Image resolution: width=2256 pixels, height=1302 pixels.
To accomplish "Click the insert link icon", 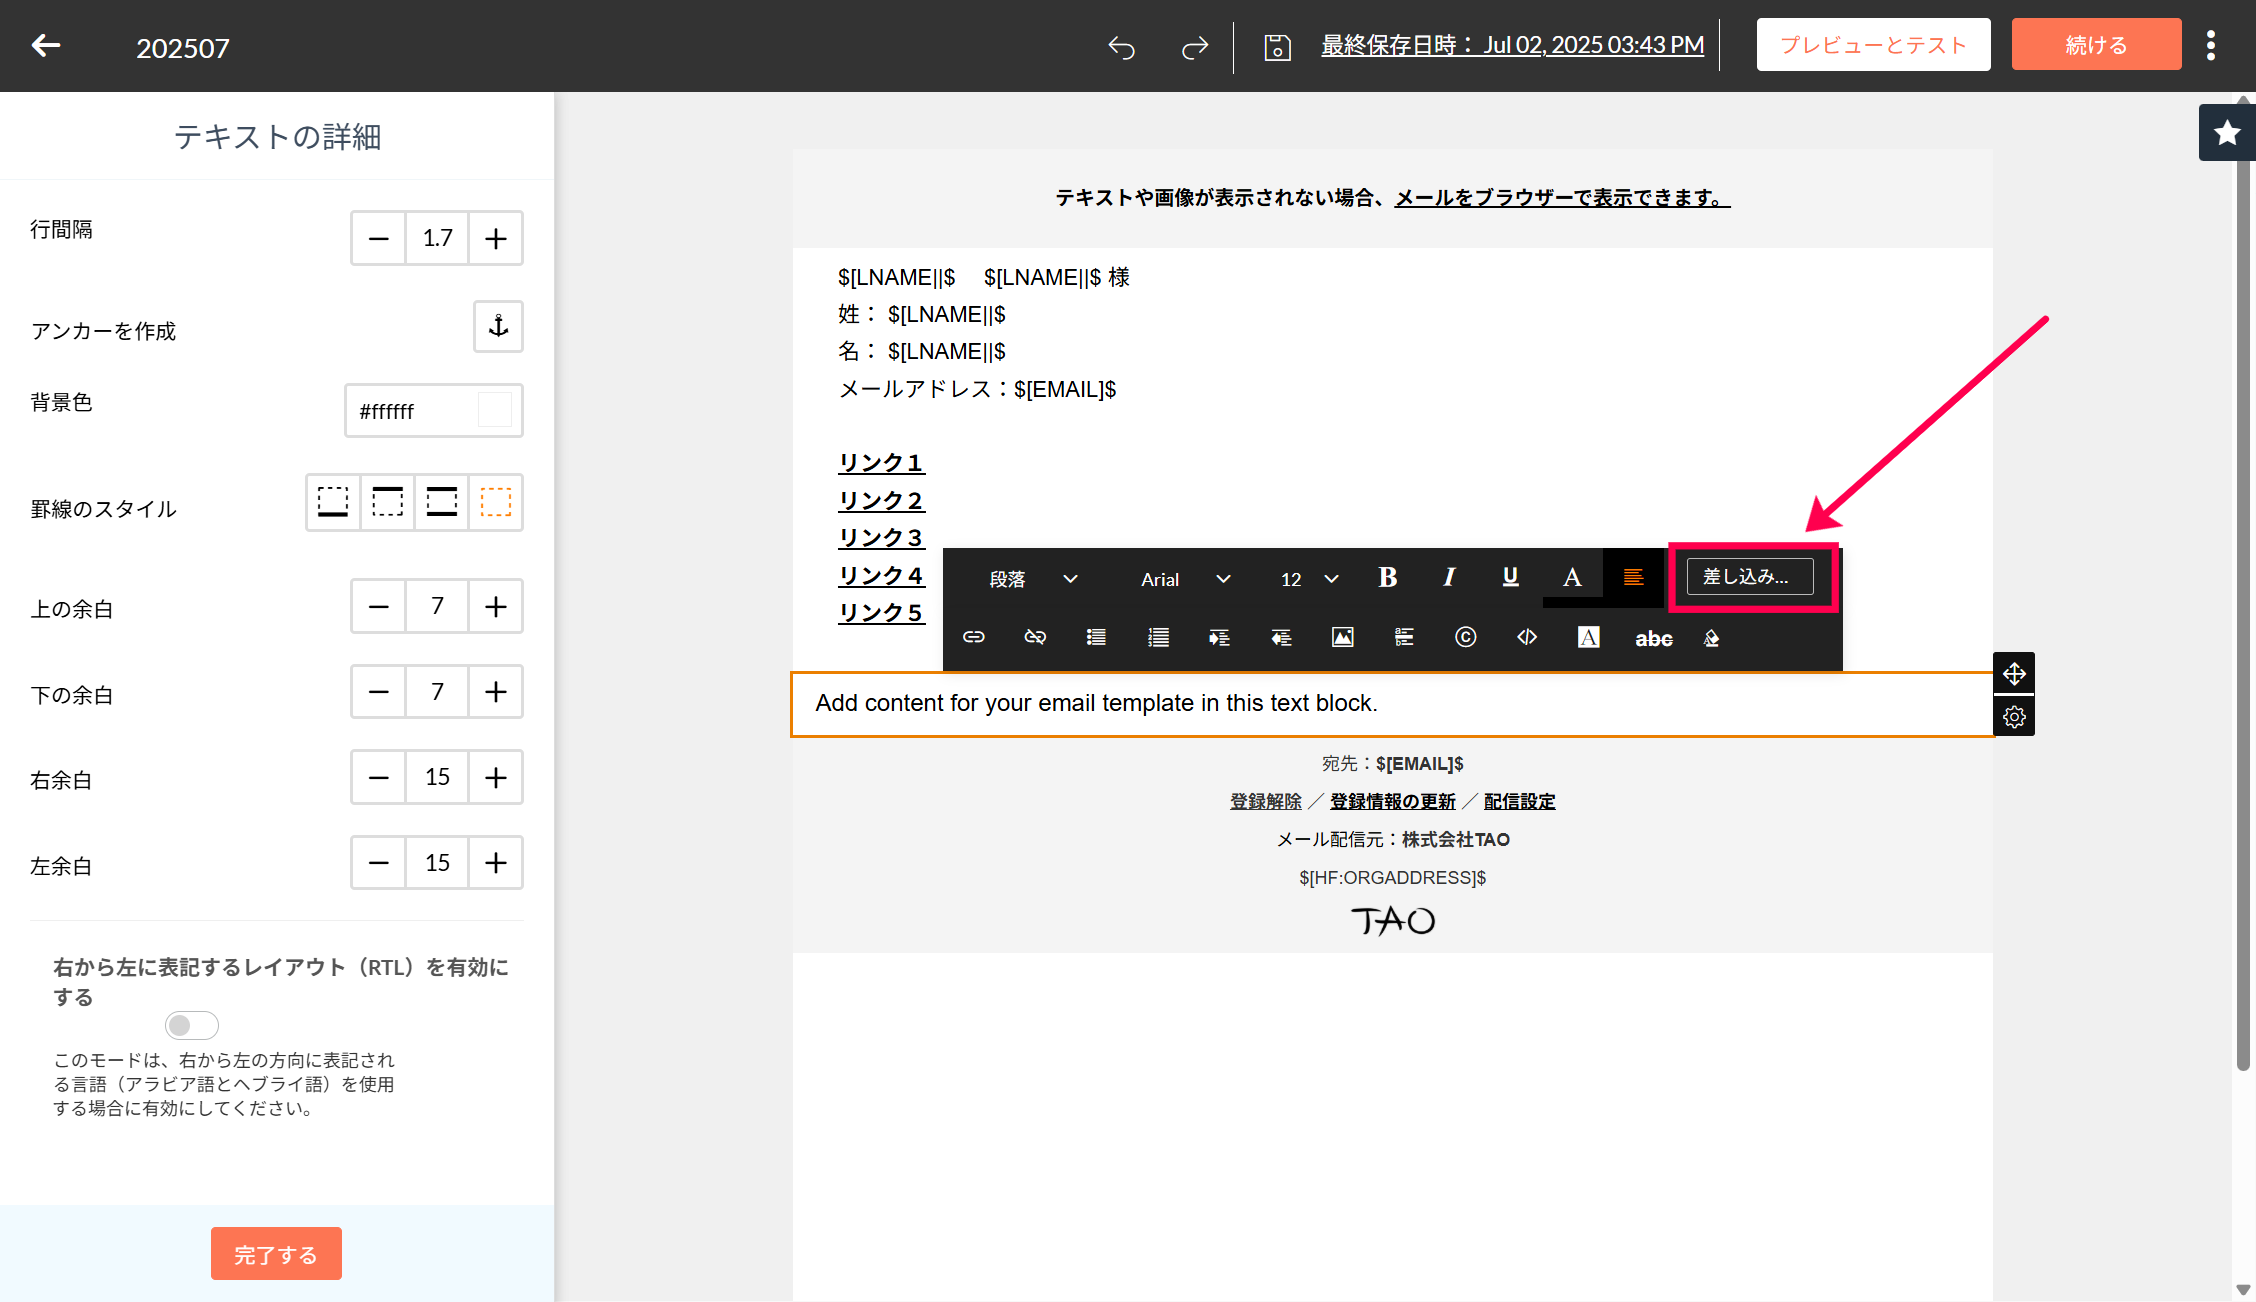I will 973,637.
